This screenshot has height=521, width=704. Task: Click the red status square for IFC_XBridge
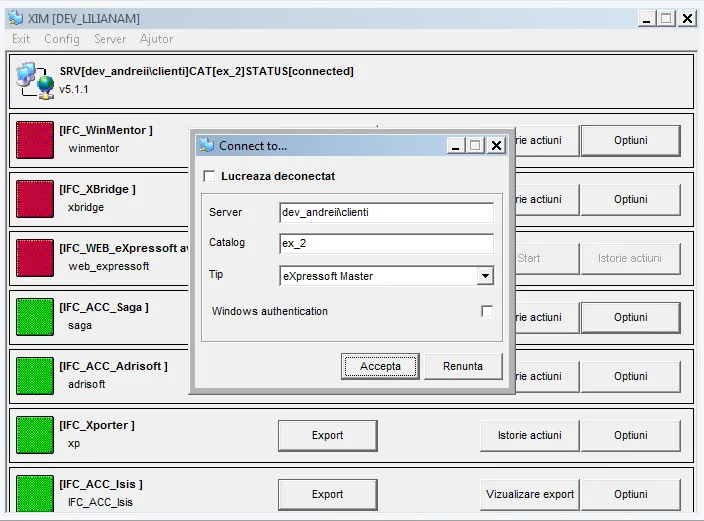[x=35, y=199]
